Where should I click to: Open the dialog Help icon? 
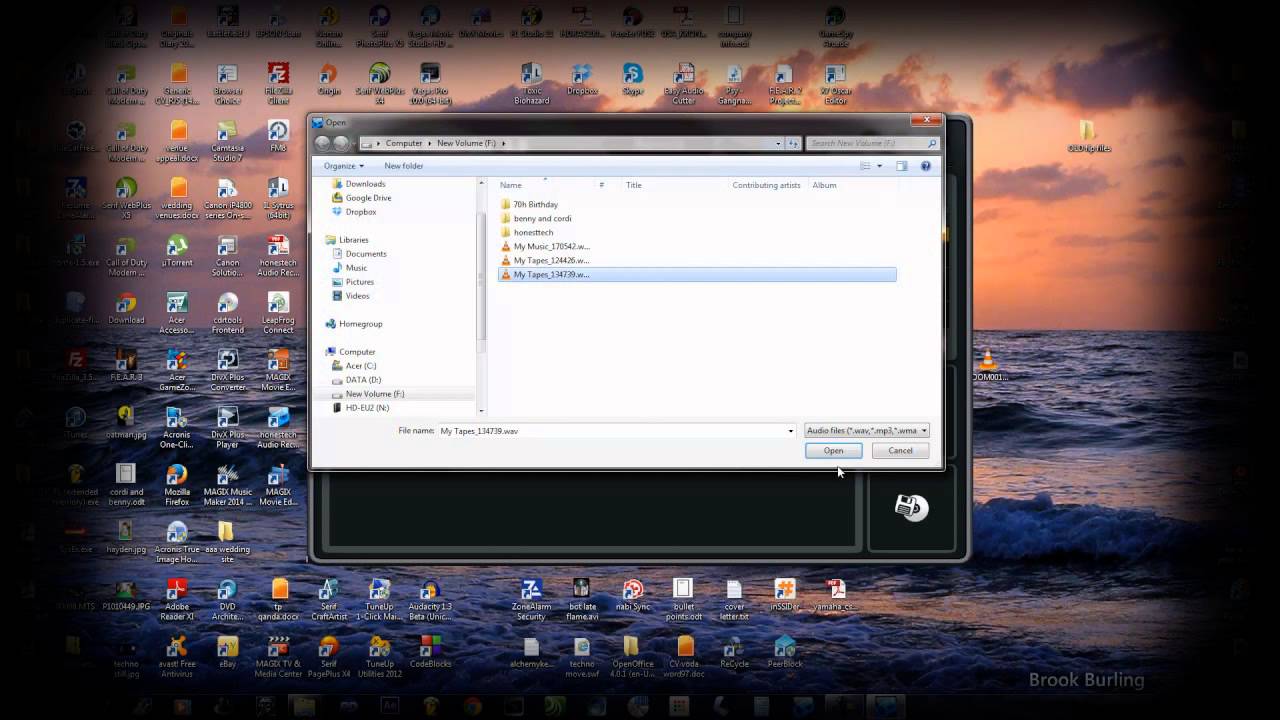point(926,166)
